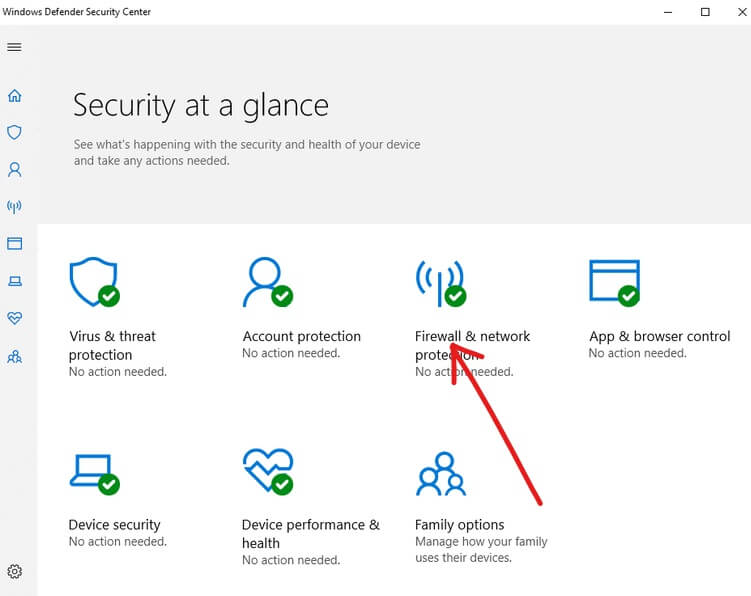
Task: Open the hamburger navigation menu
Action: [x=14, y=47]
